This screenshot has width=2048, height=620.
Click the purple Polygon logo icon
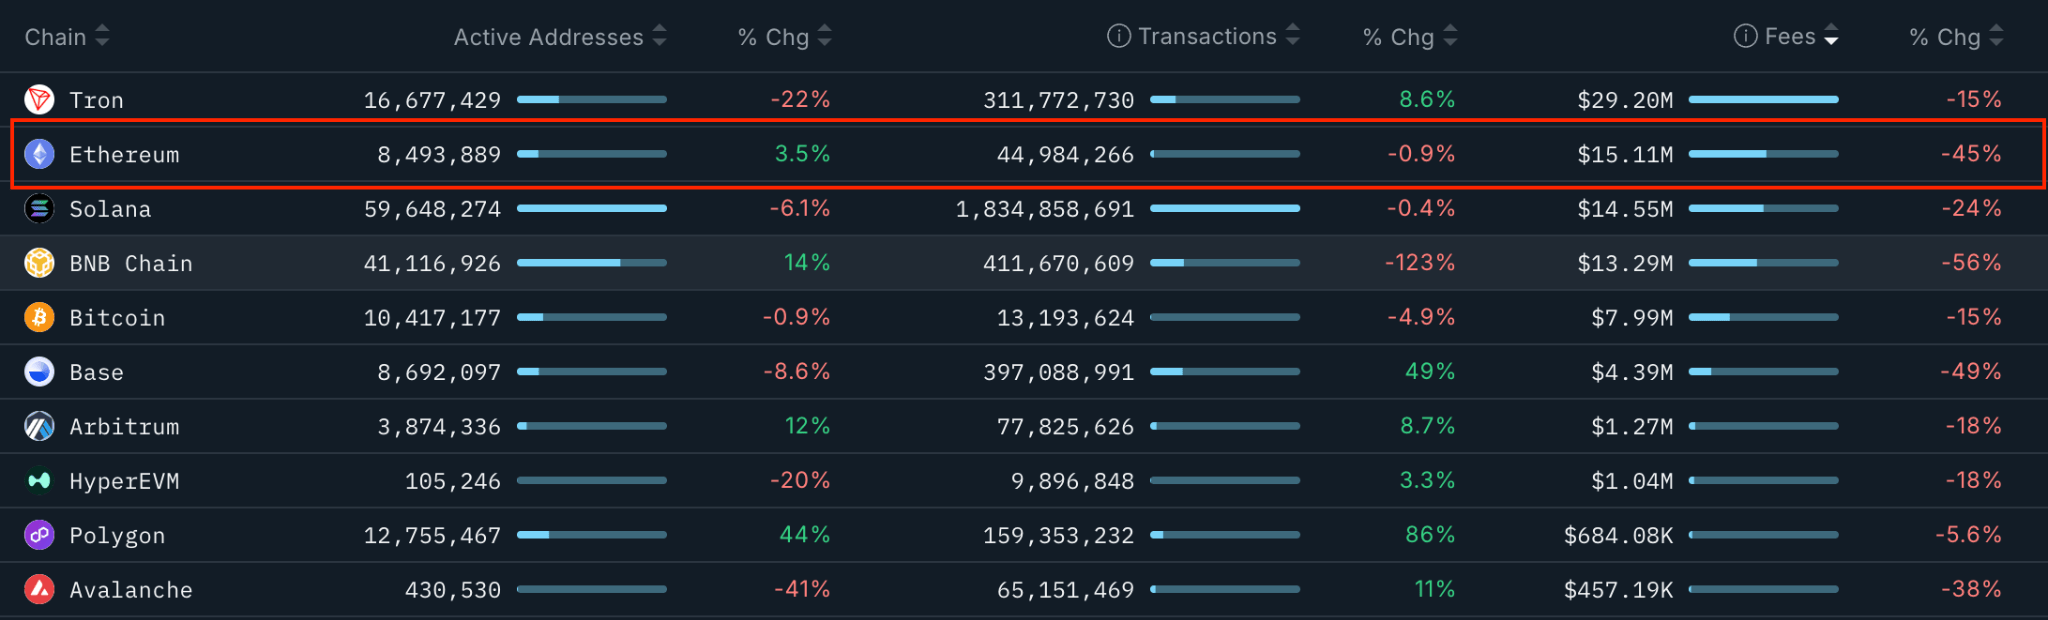point(39,535)
